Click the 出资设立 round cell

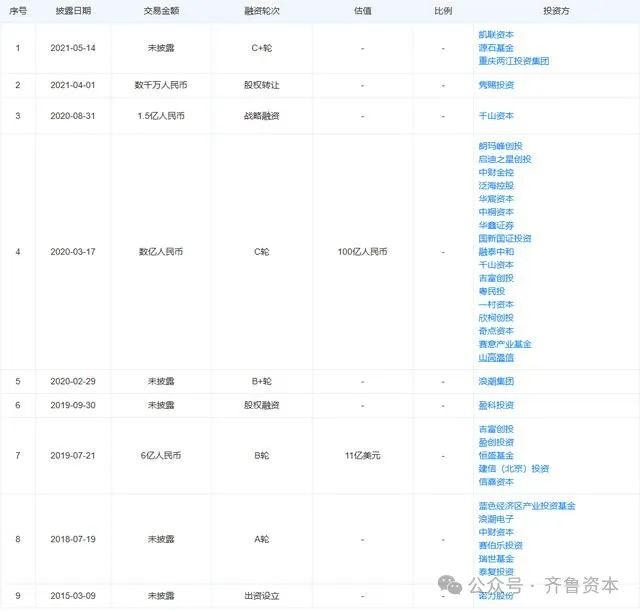[x=262, y=596]
